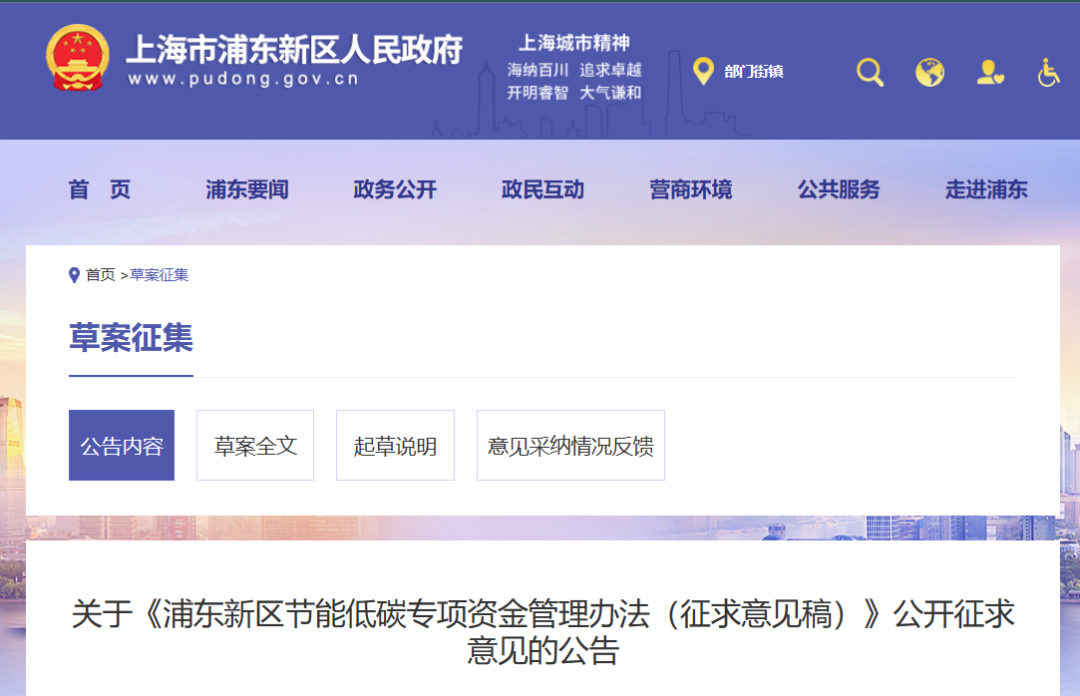The image size is (1080, 696).
Task: Click the 部门街镇 location pin icon
Action: [703, 71]
